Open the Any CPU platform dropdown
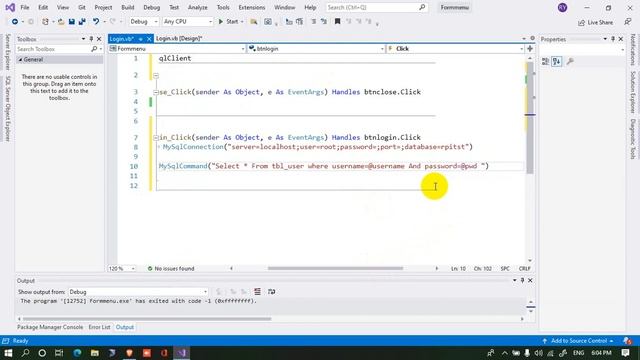 (187, 22)
